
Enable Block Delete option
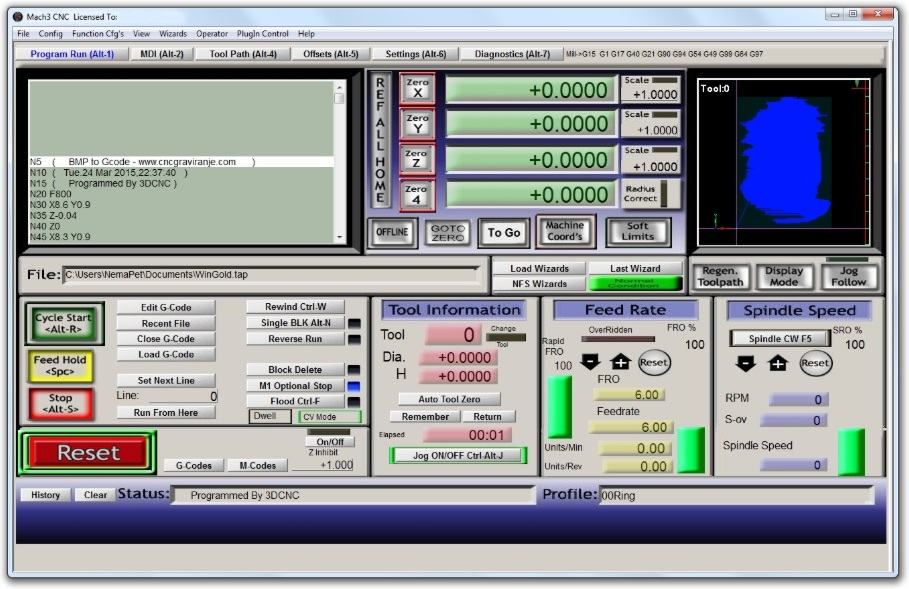295,370
